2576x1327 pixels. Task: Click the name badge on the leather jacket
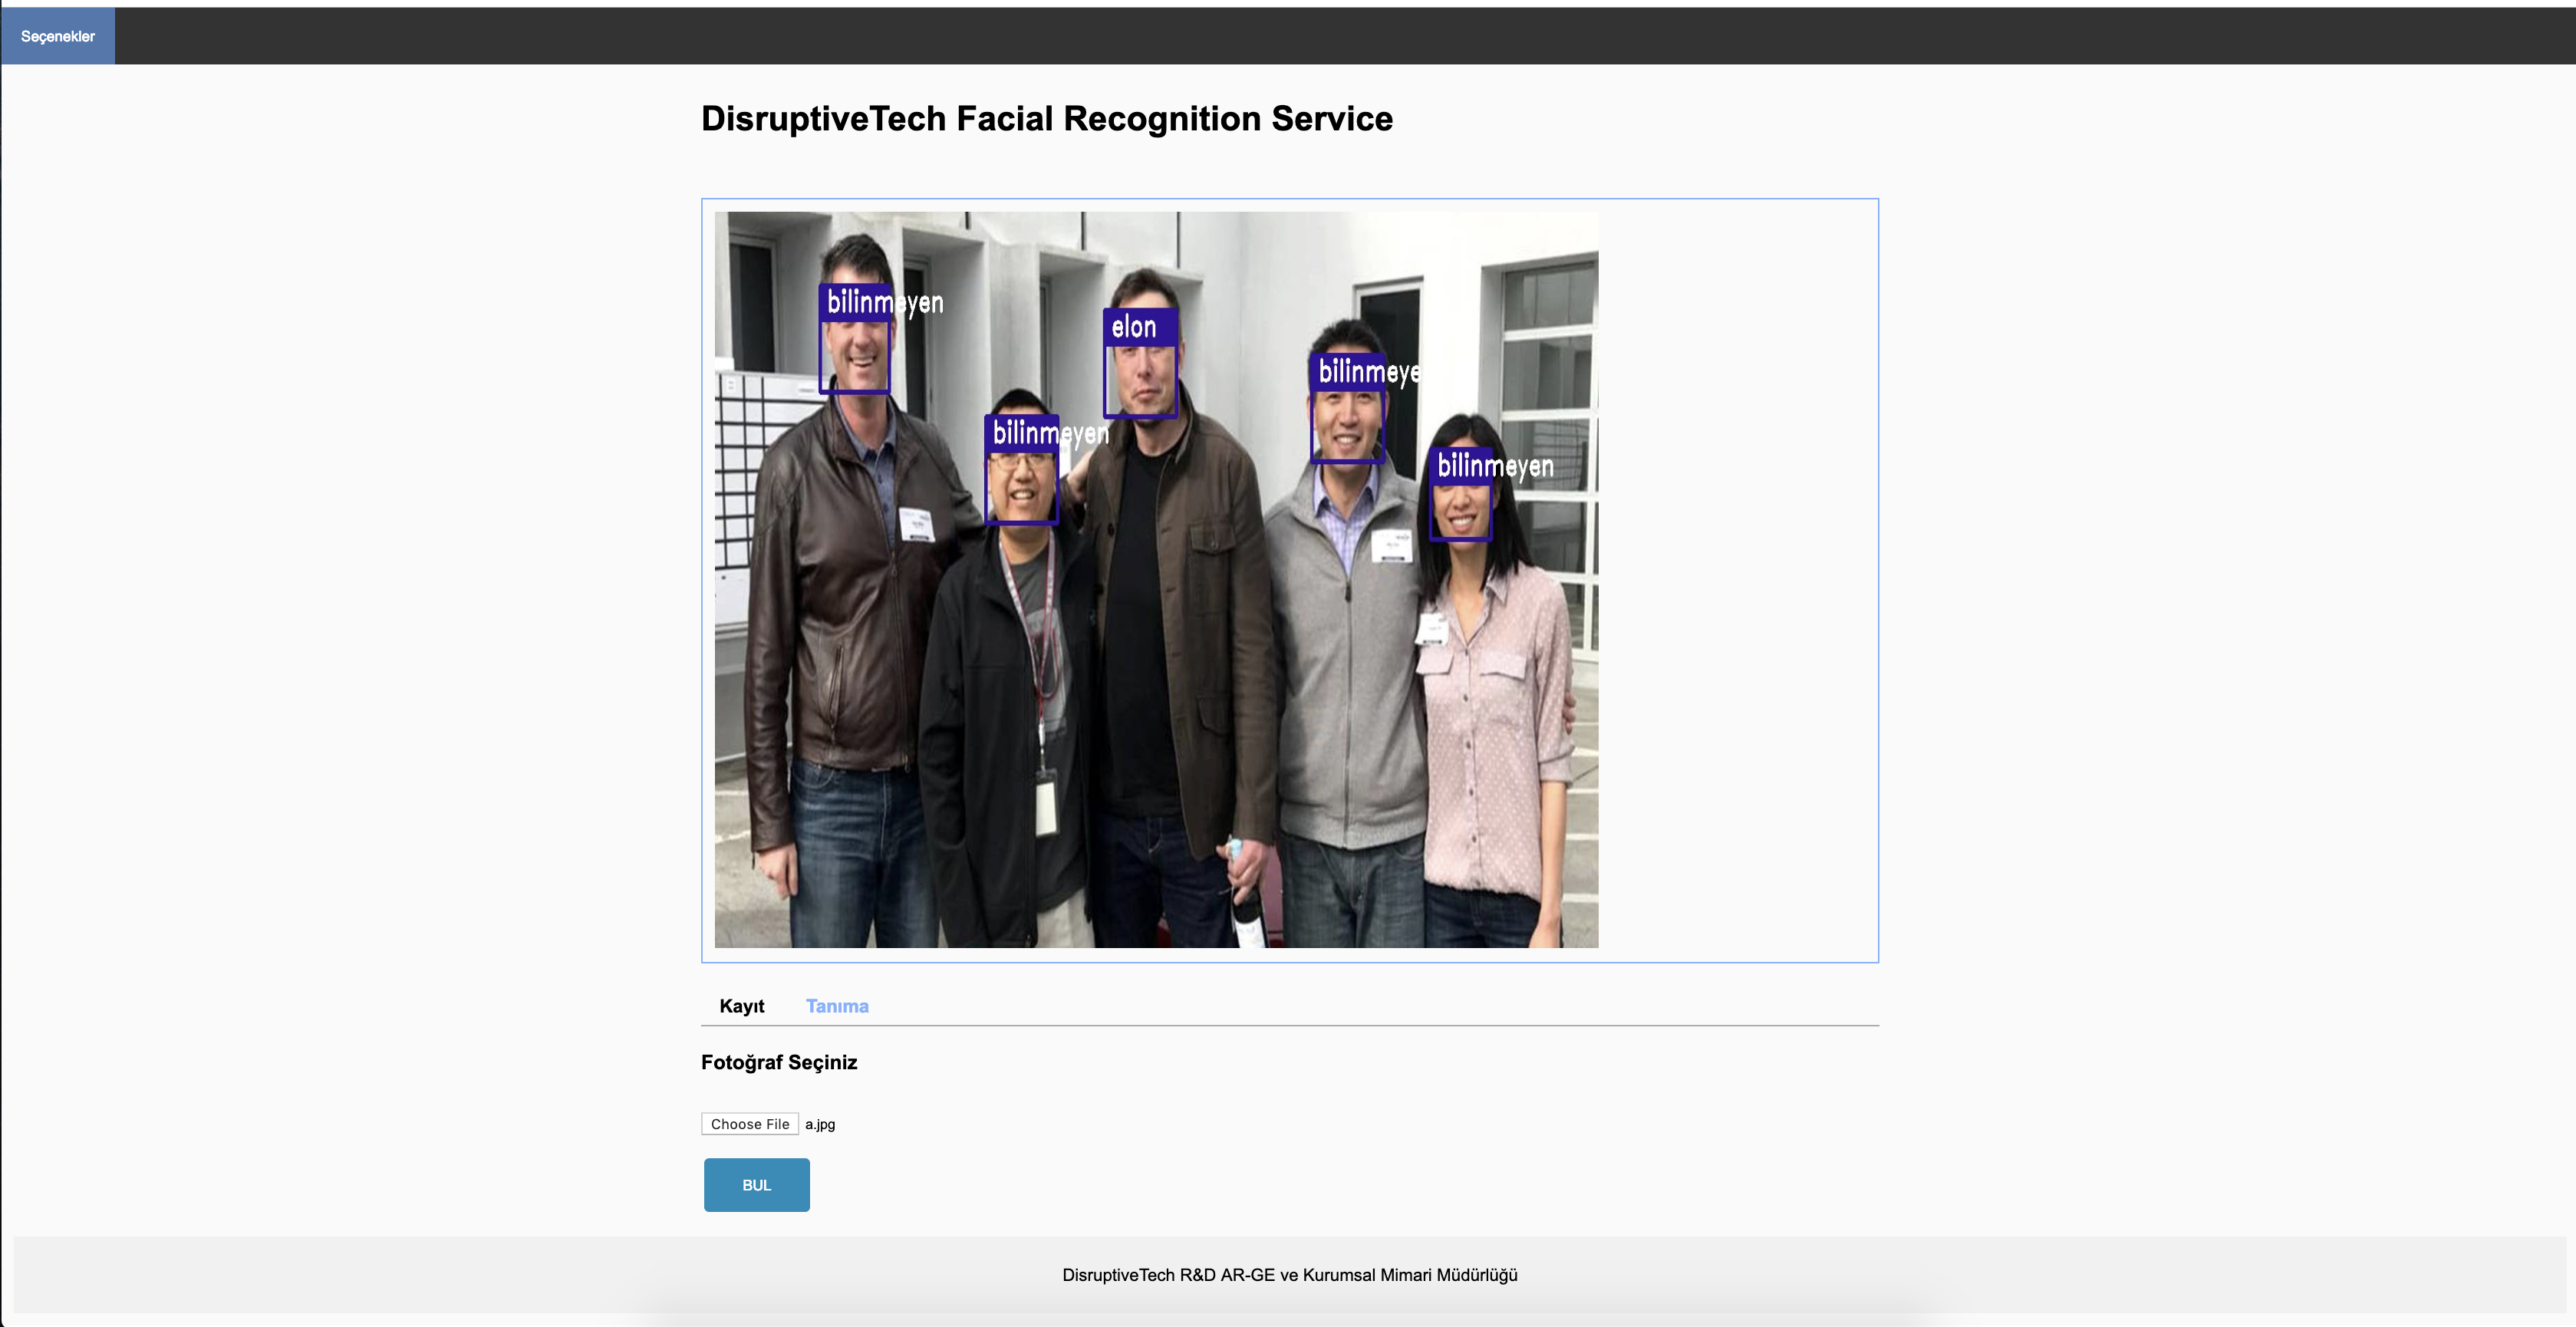point(915,524)
